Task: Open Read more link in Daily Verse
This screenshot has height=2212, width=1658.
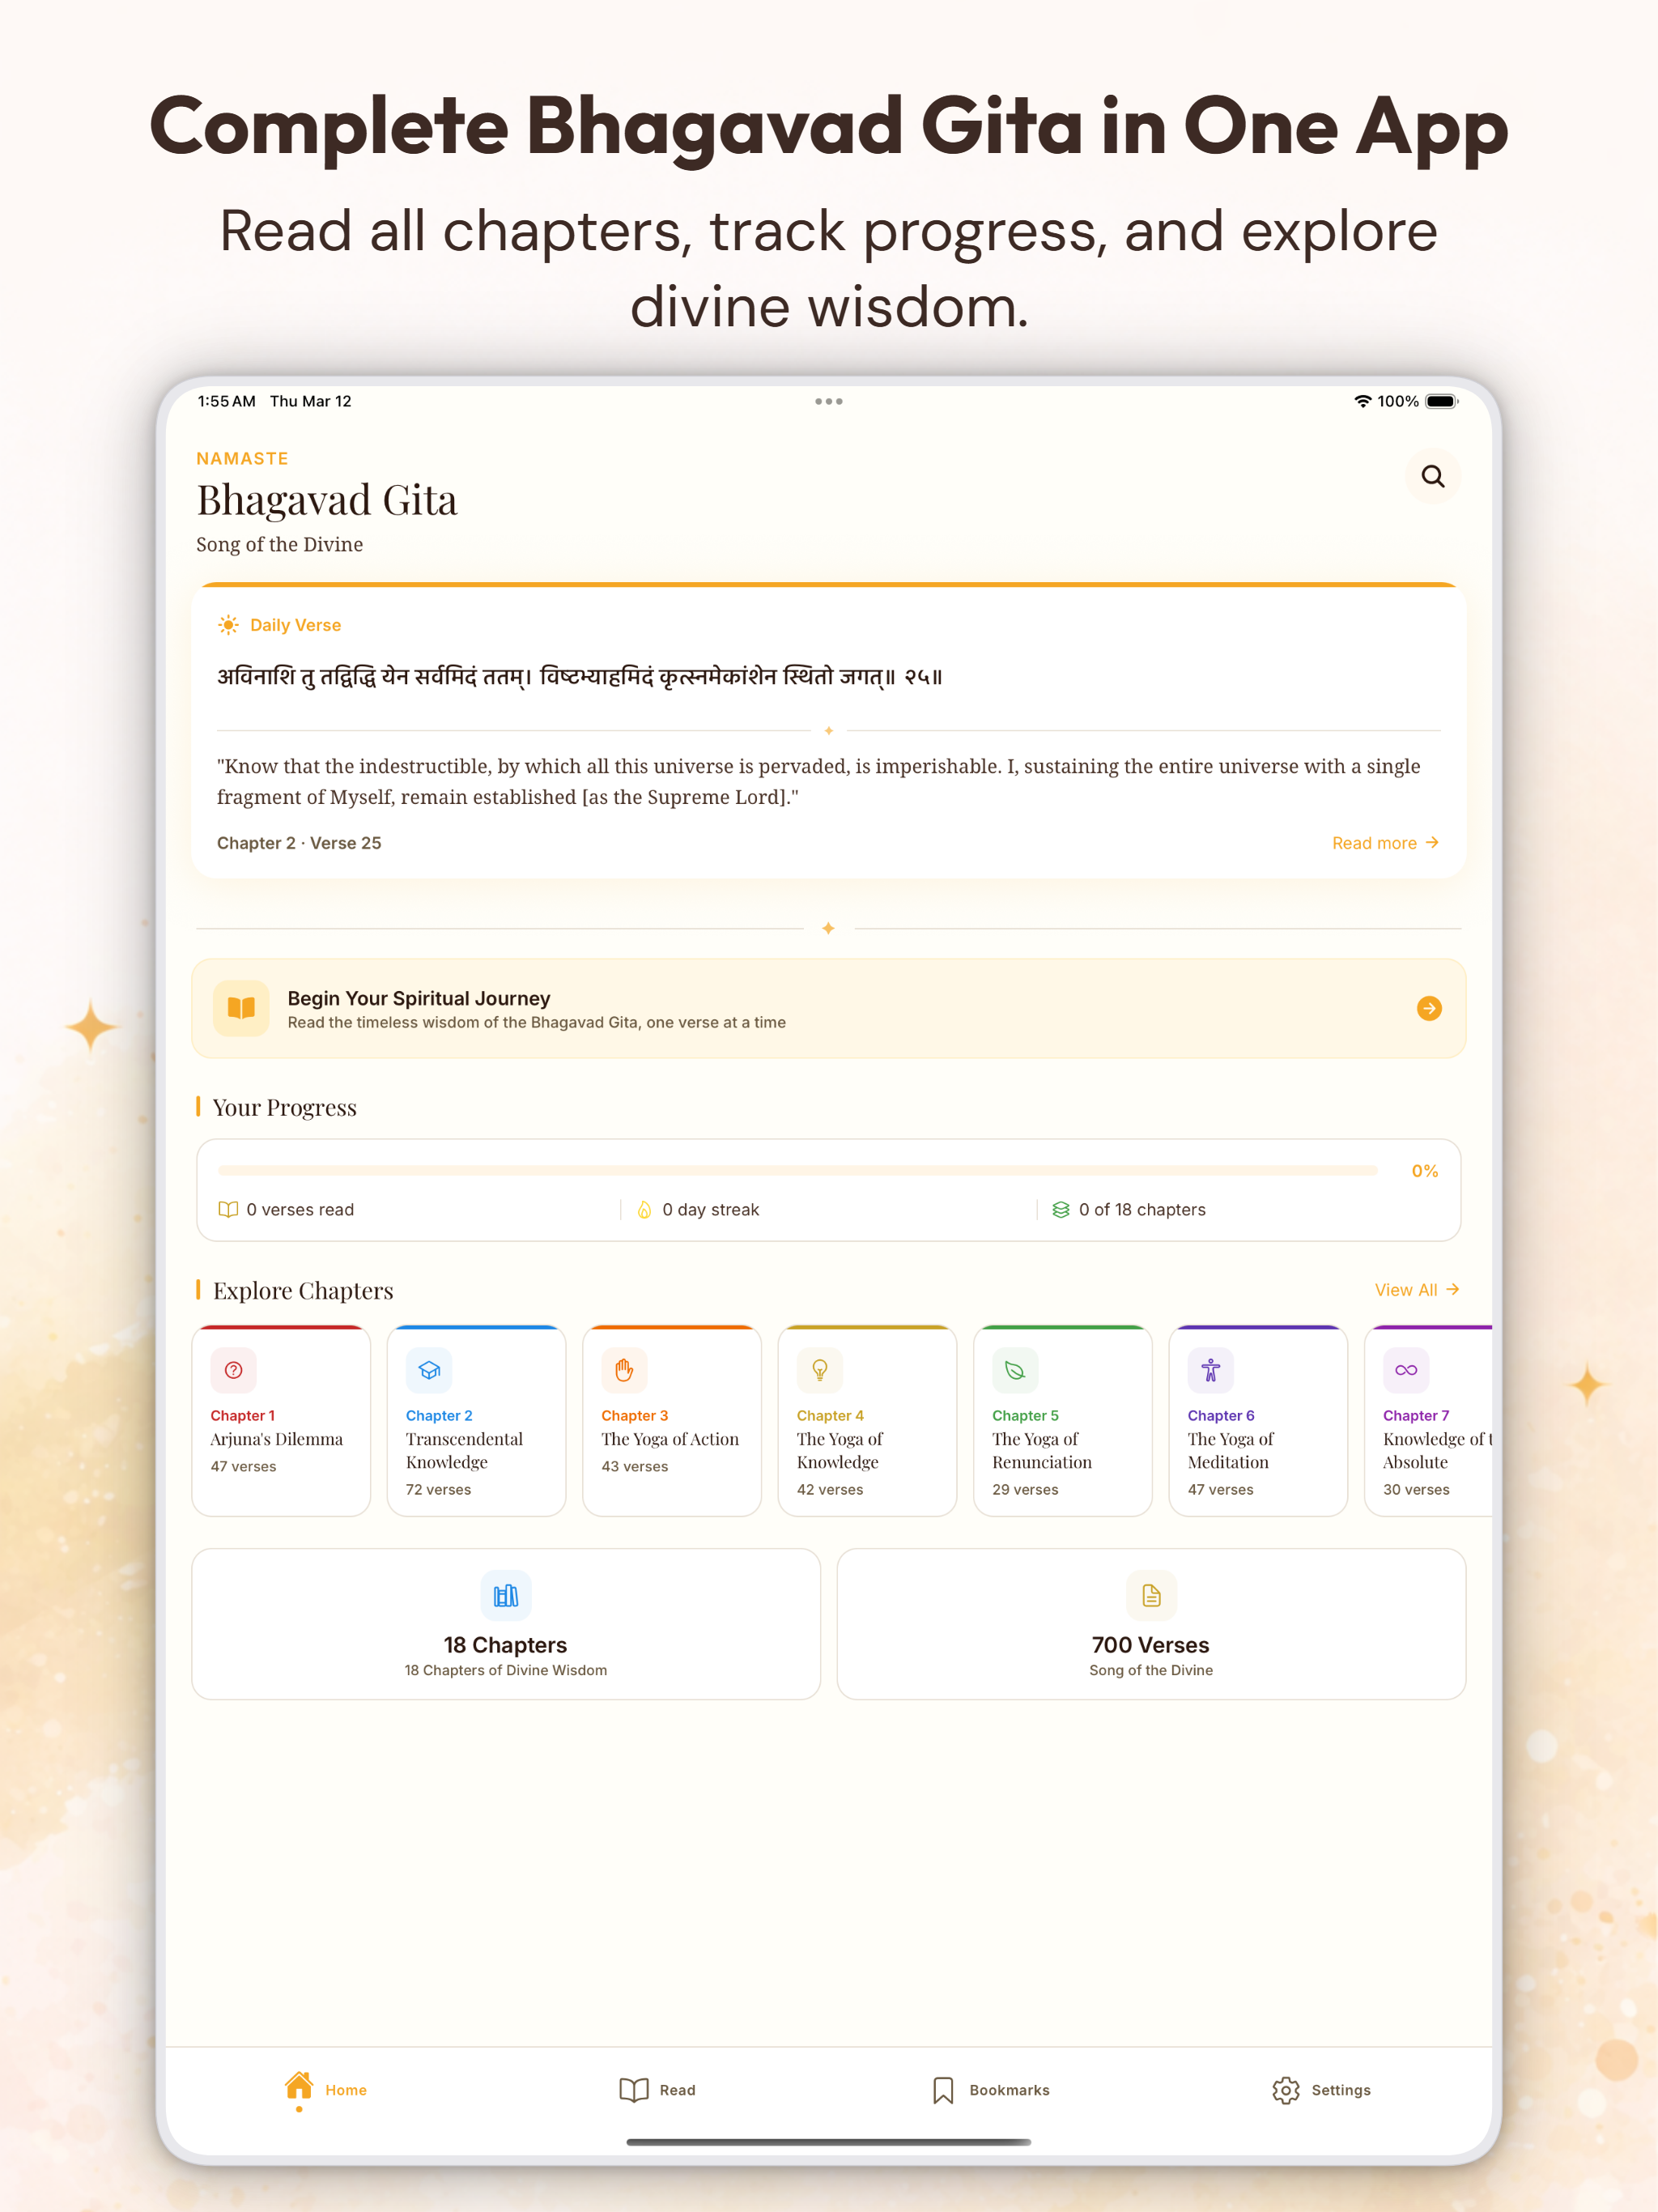Action: point(1385,843)
